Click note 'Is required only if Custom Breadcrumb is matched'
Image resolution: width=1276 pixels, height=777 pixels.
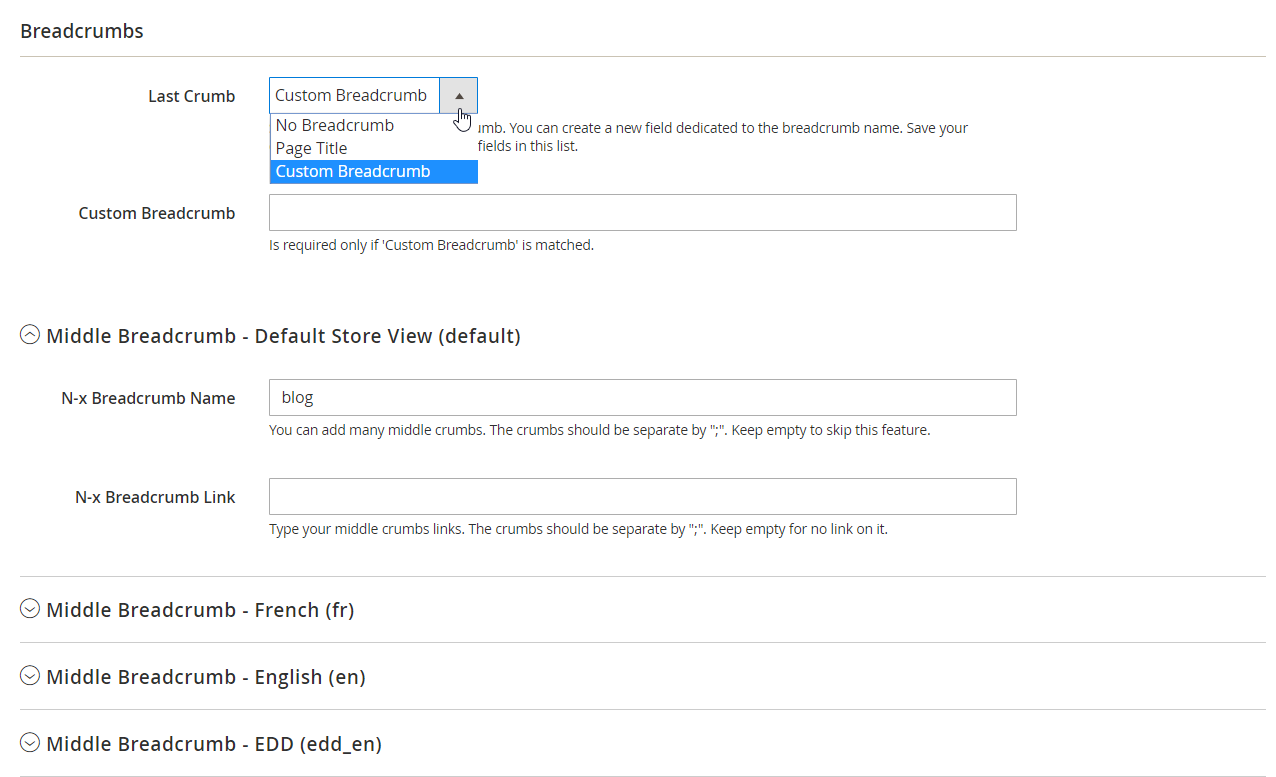pos(432,245)
